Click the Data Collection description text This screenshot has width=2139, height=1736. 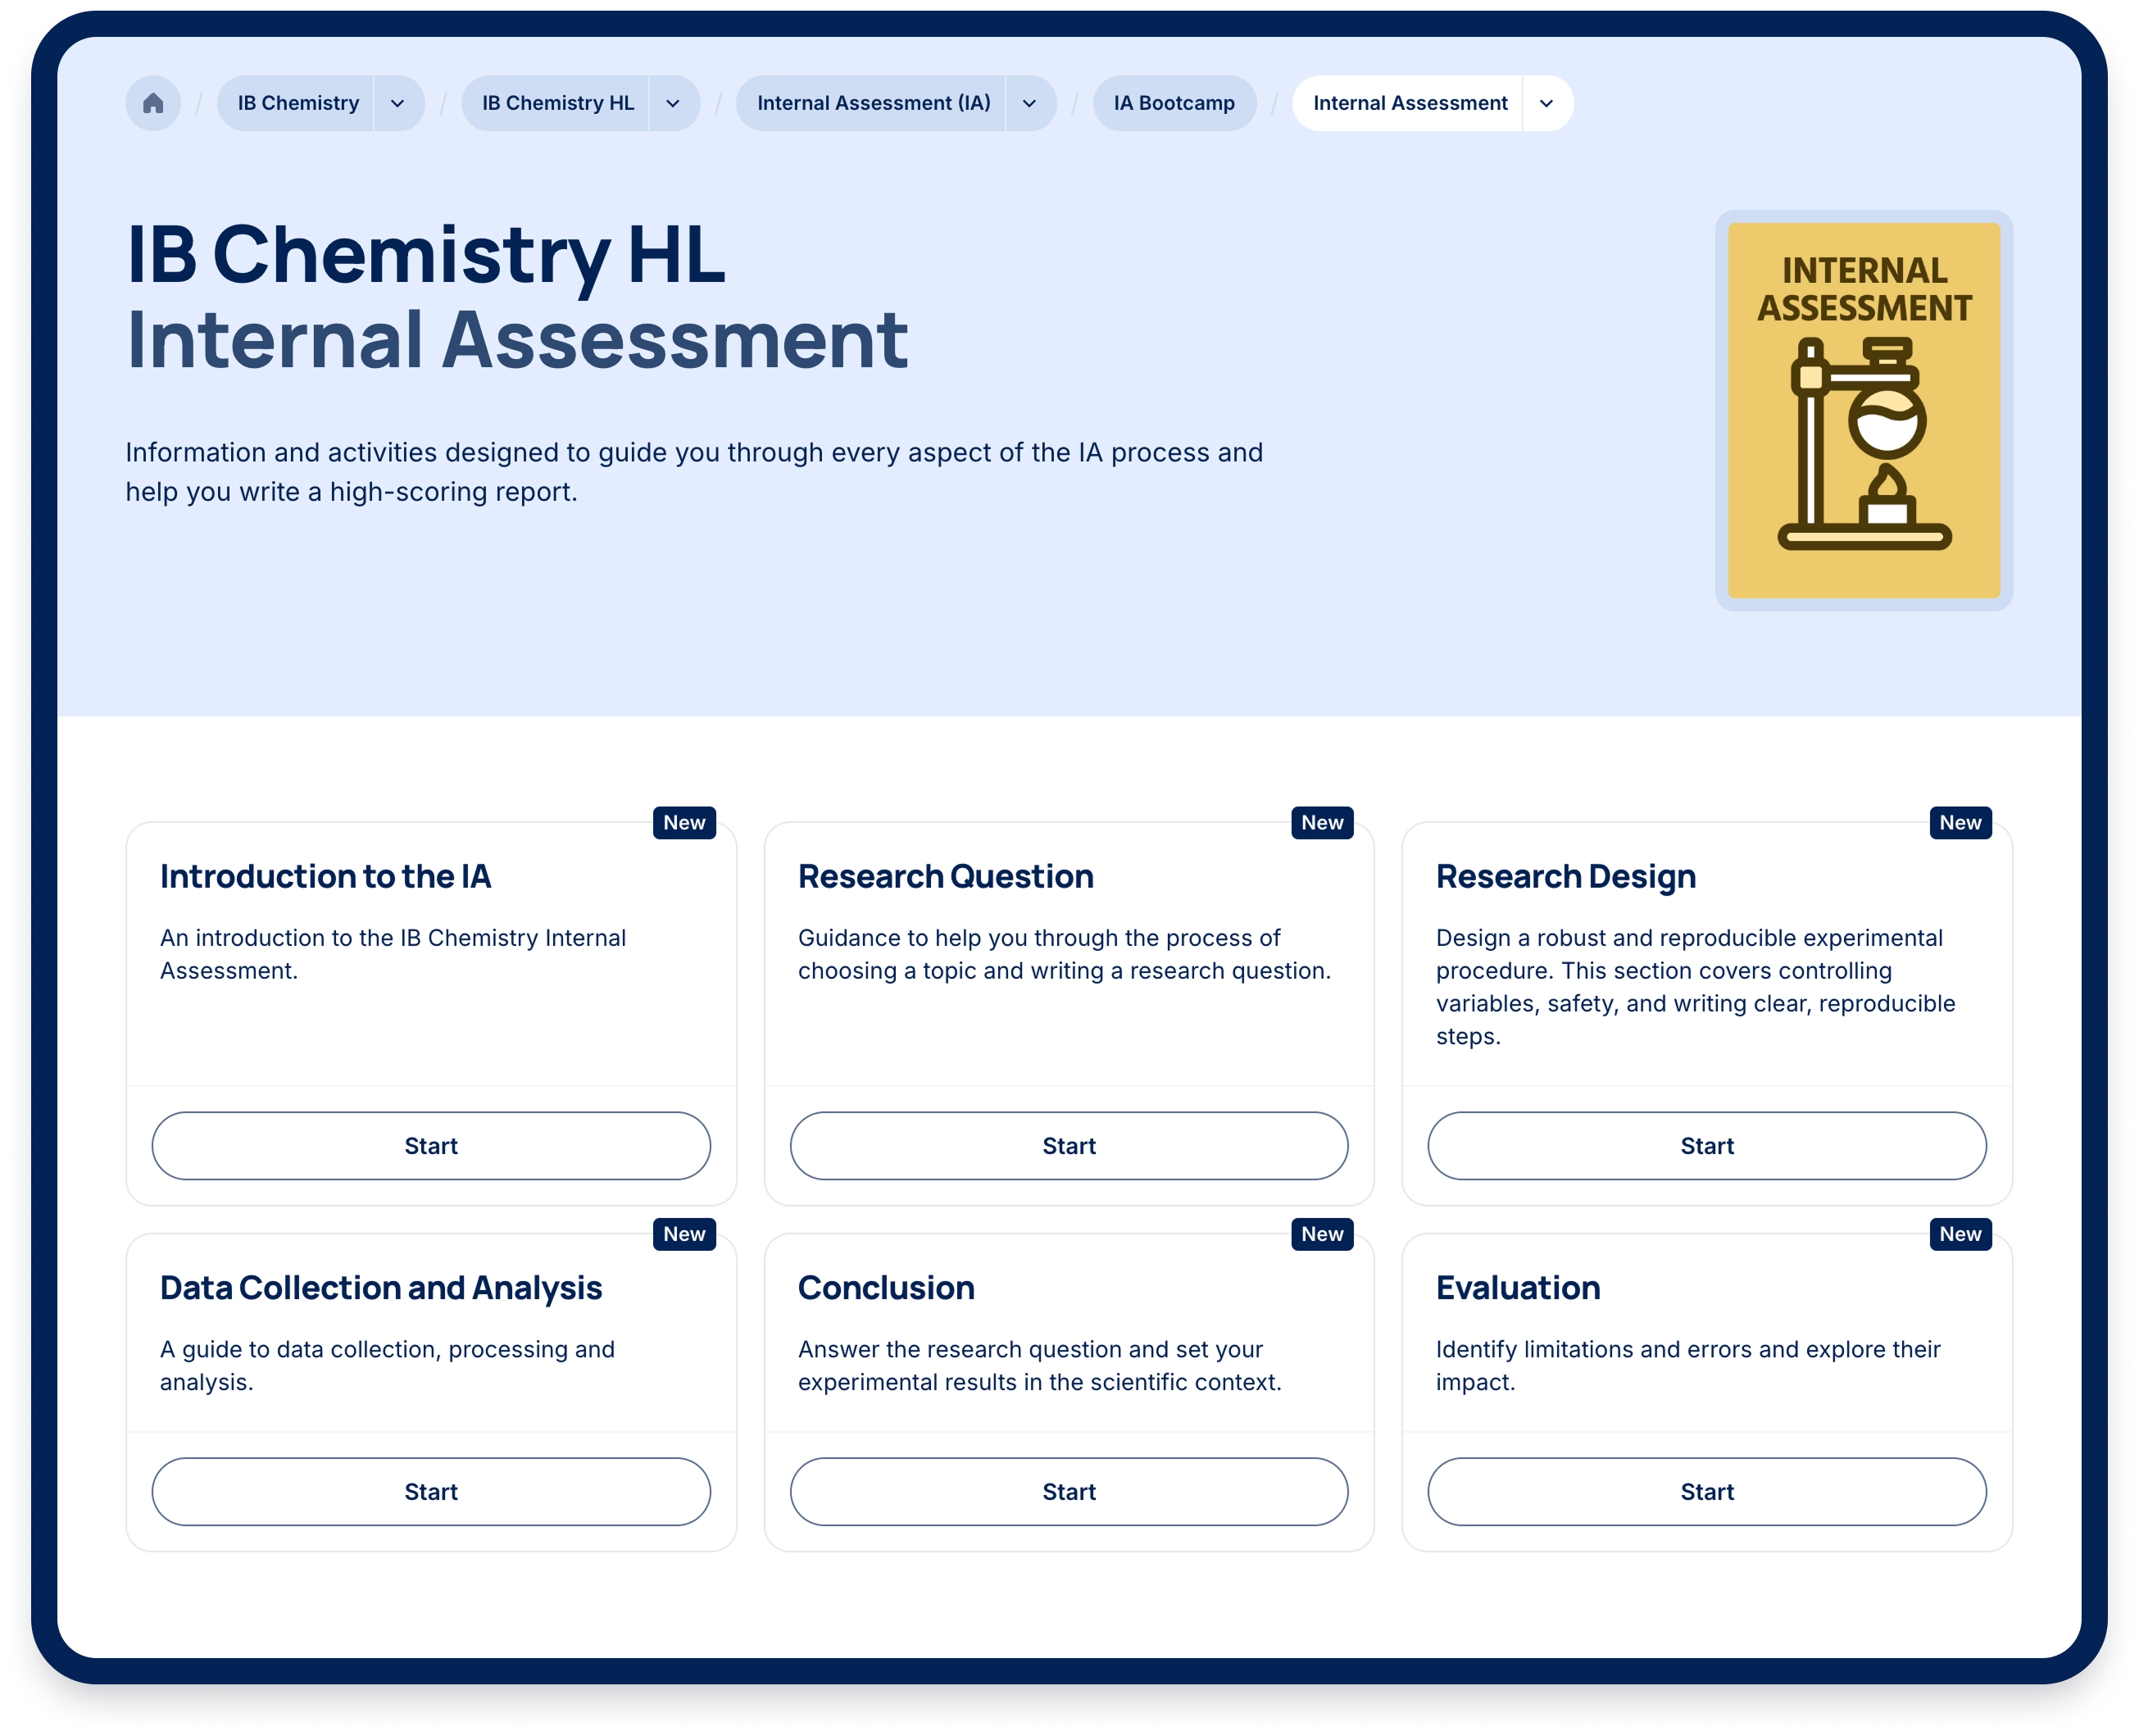coord(387,1366)
